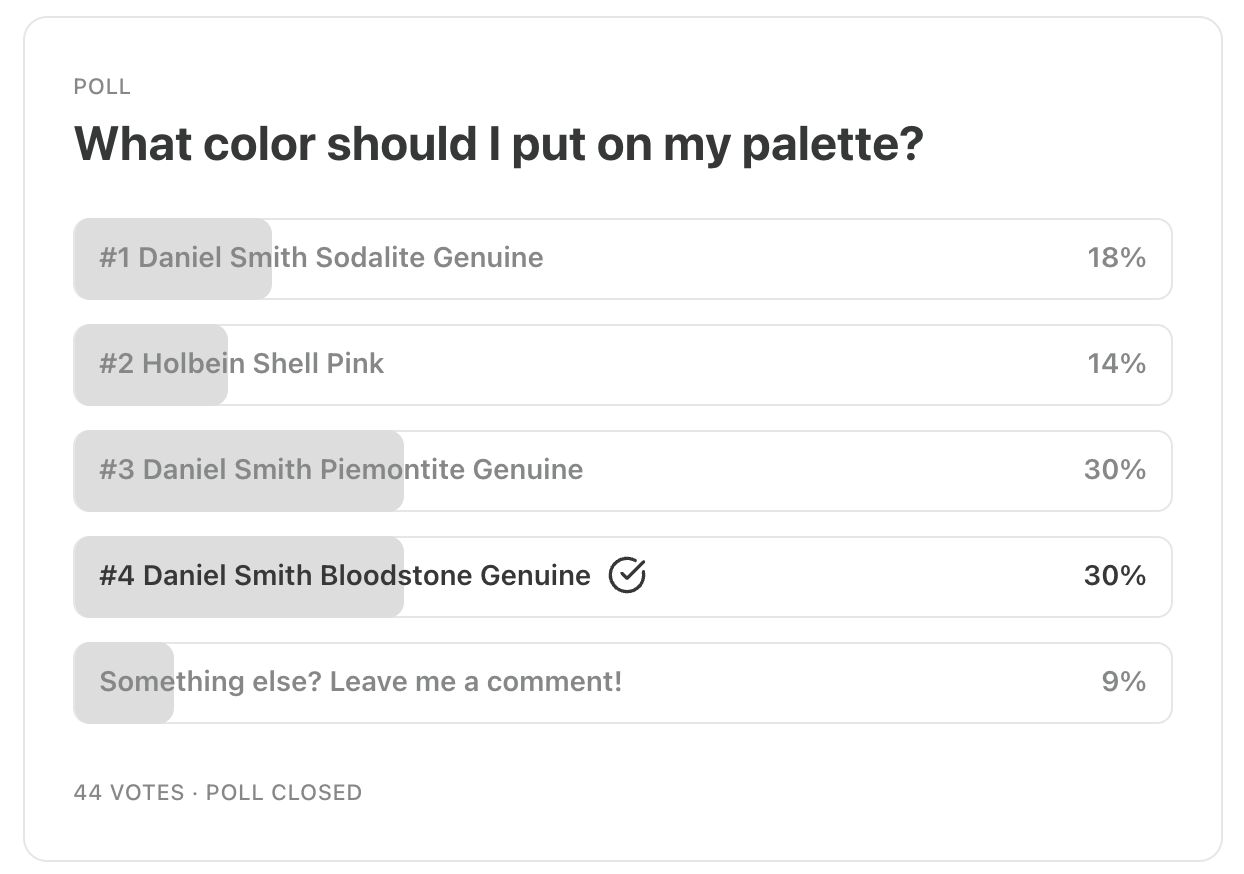
Task: Click the 9% result for Something else
Action: point(1123,682)
